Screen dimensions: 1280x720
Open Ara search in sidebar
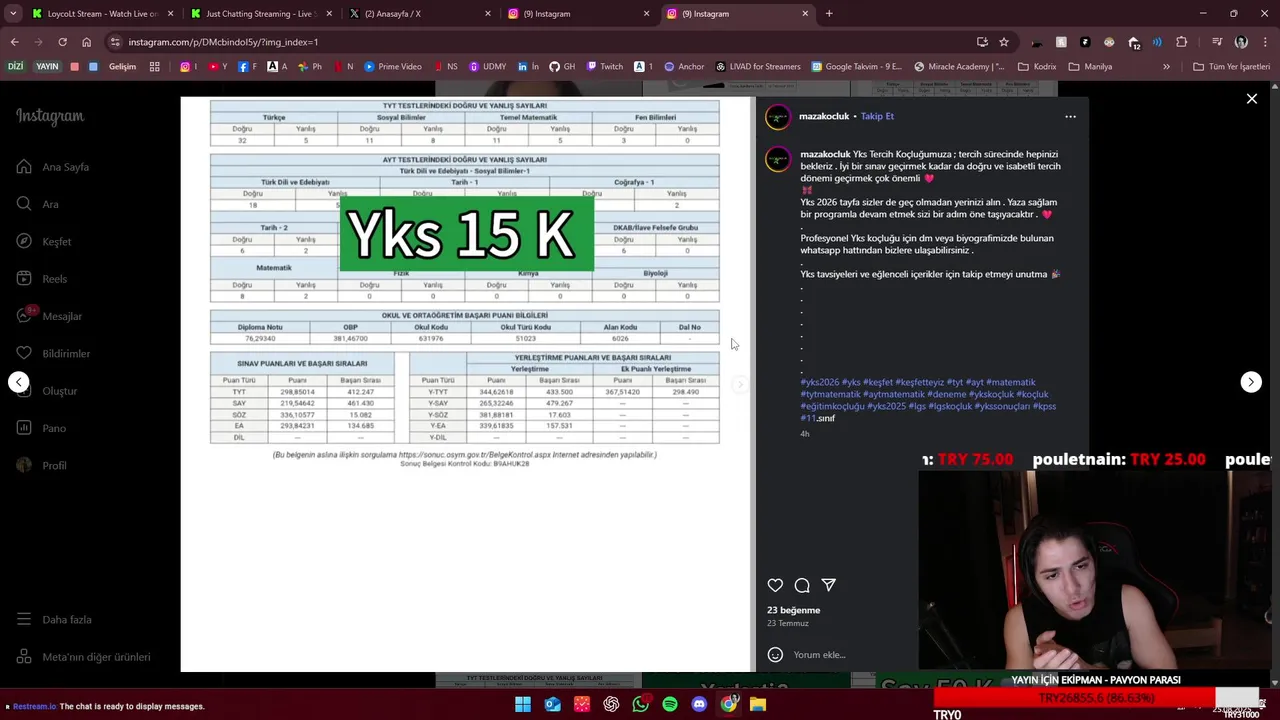(38, 204)
